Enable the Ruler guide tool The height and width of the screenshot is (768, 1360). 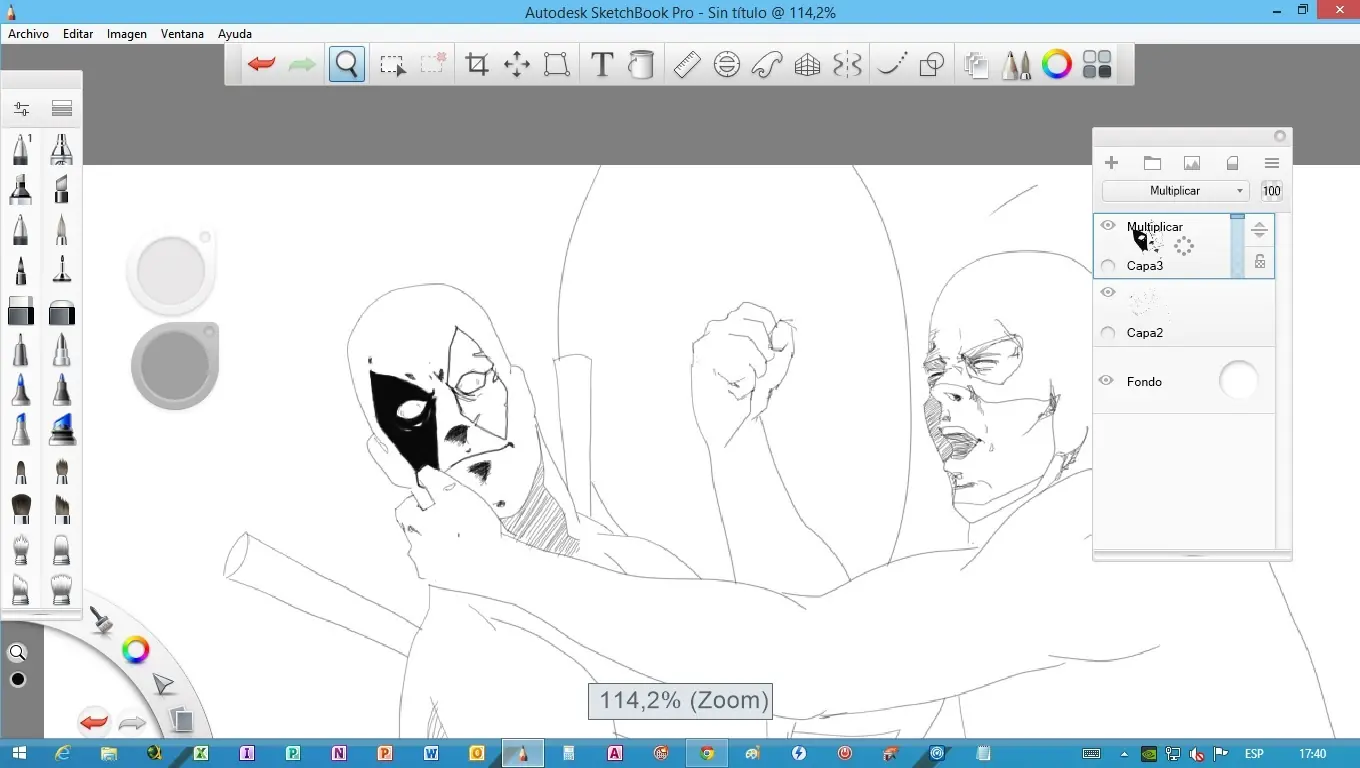click(686, 65)
